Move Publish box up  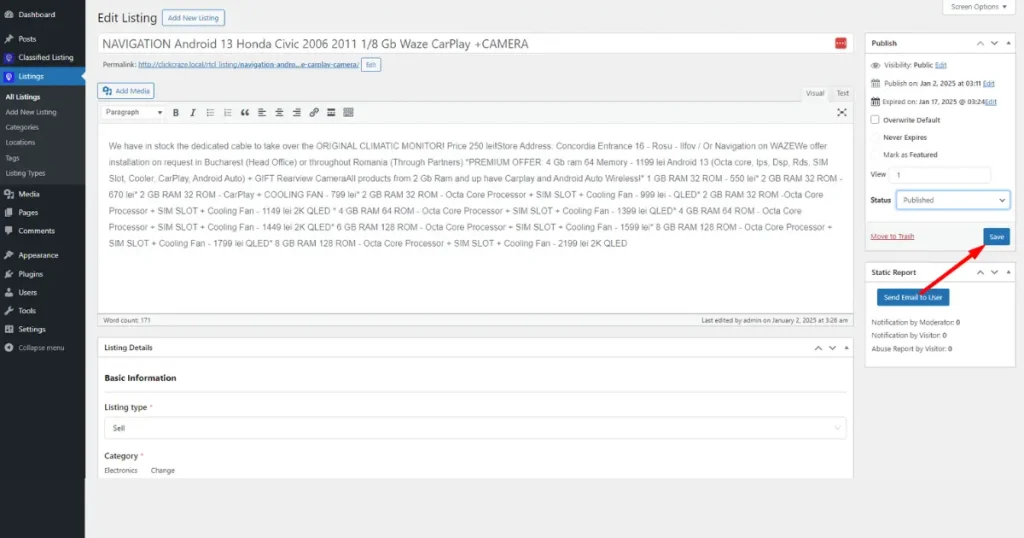pyautogui.click(x=980, y=43)
